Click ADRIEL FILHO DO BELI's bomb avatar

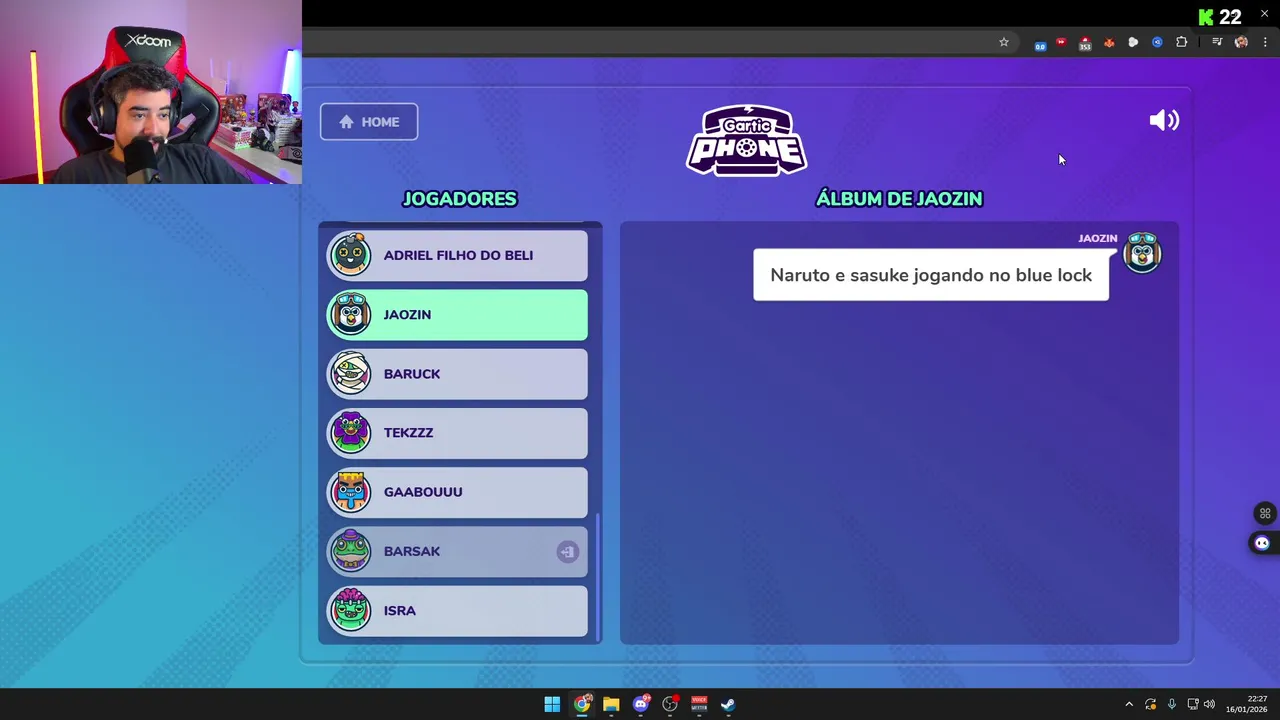tap(351, 254)
